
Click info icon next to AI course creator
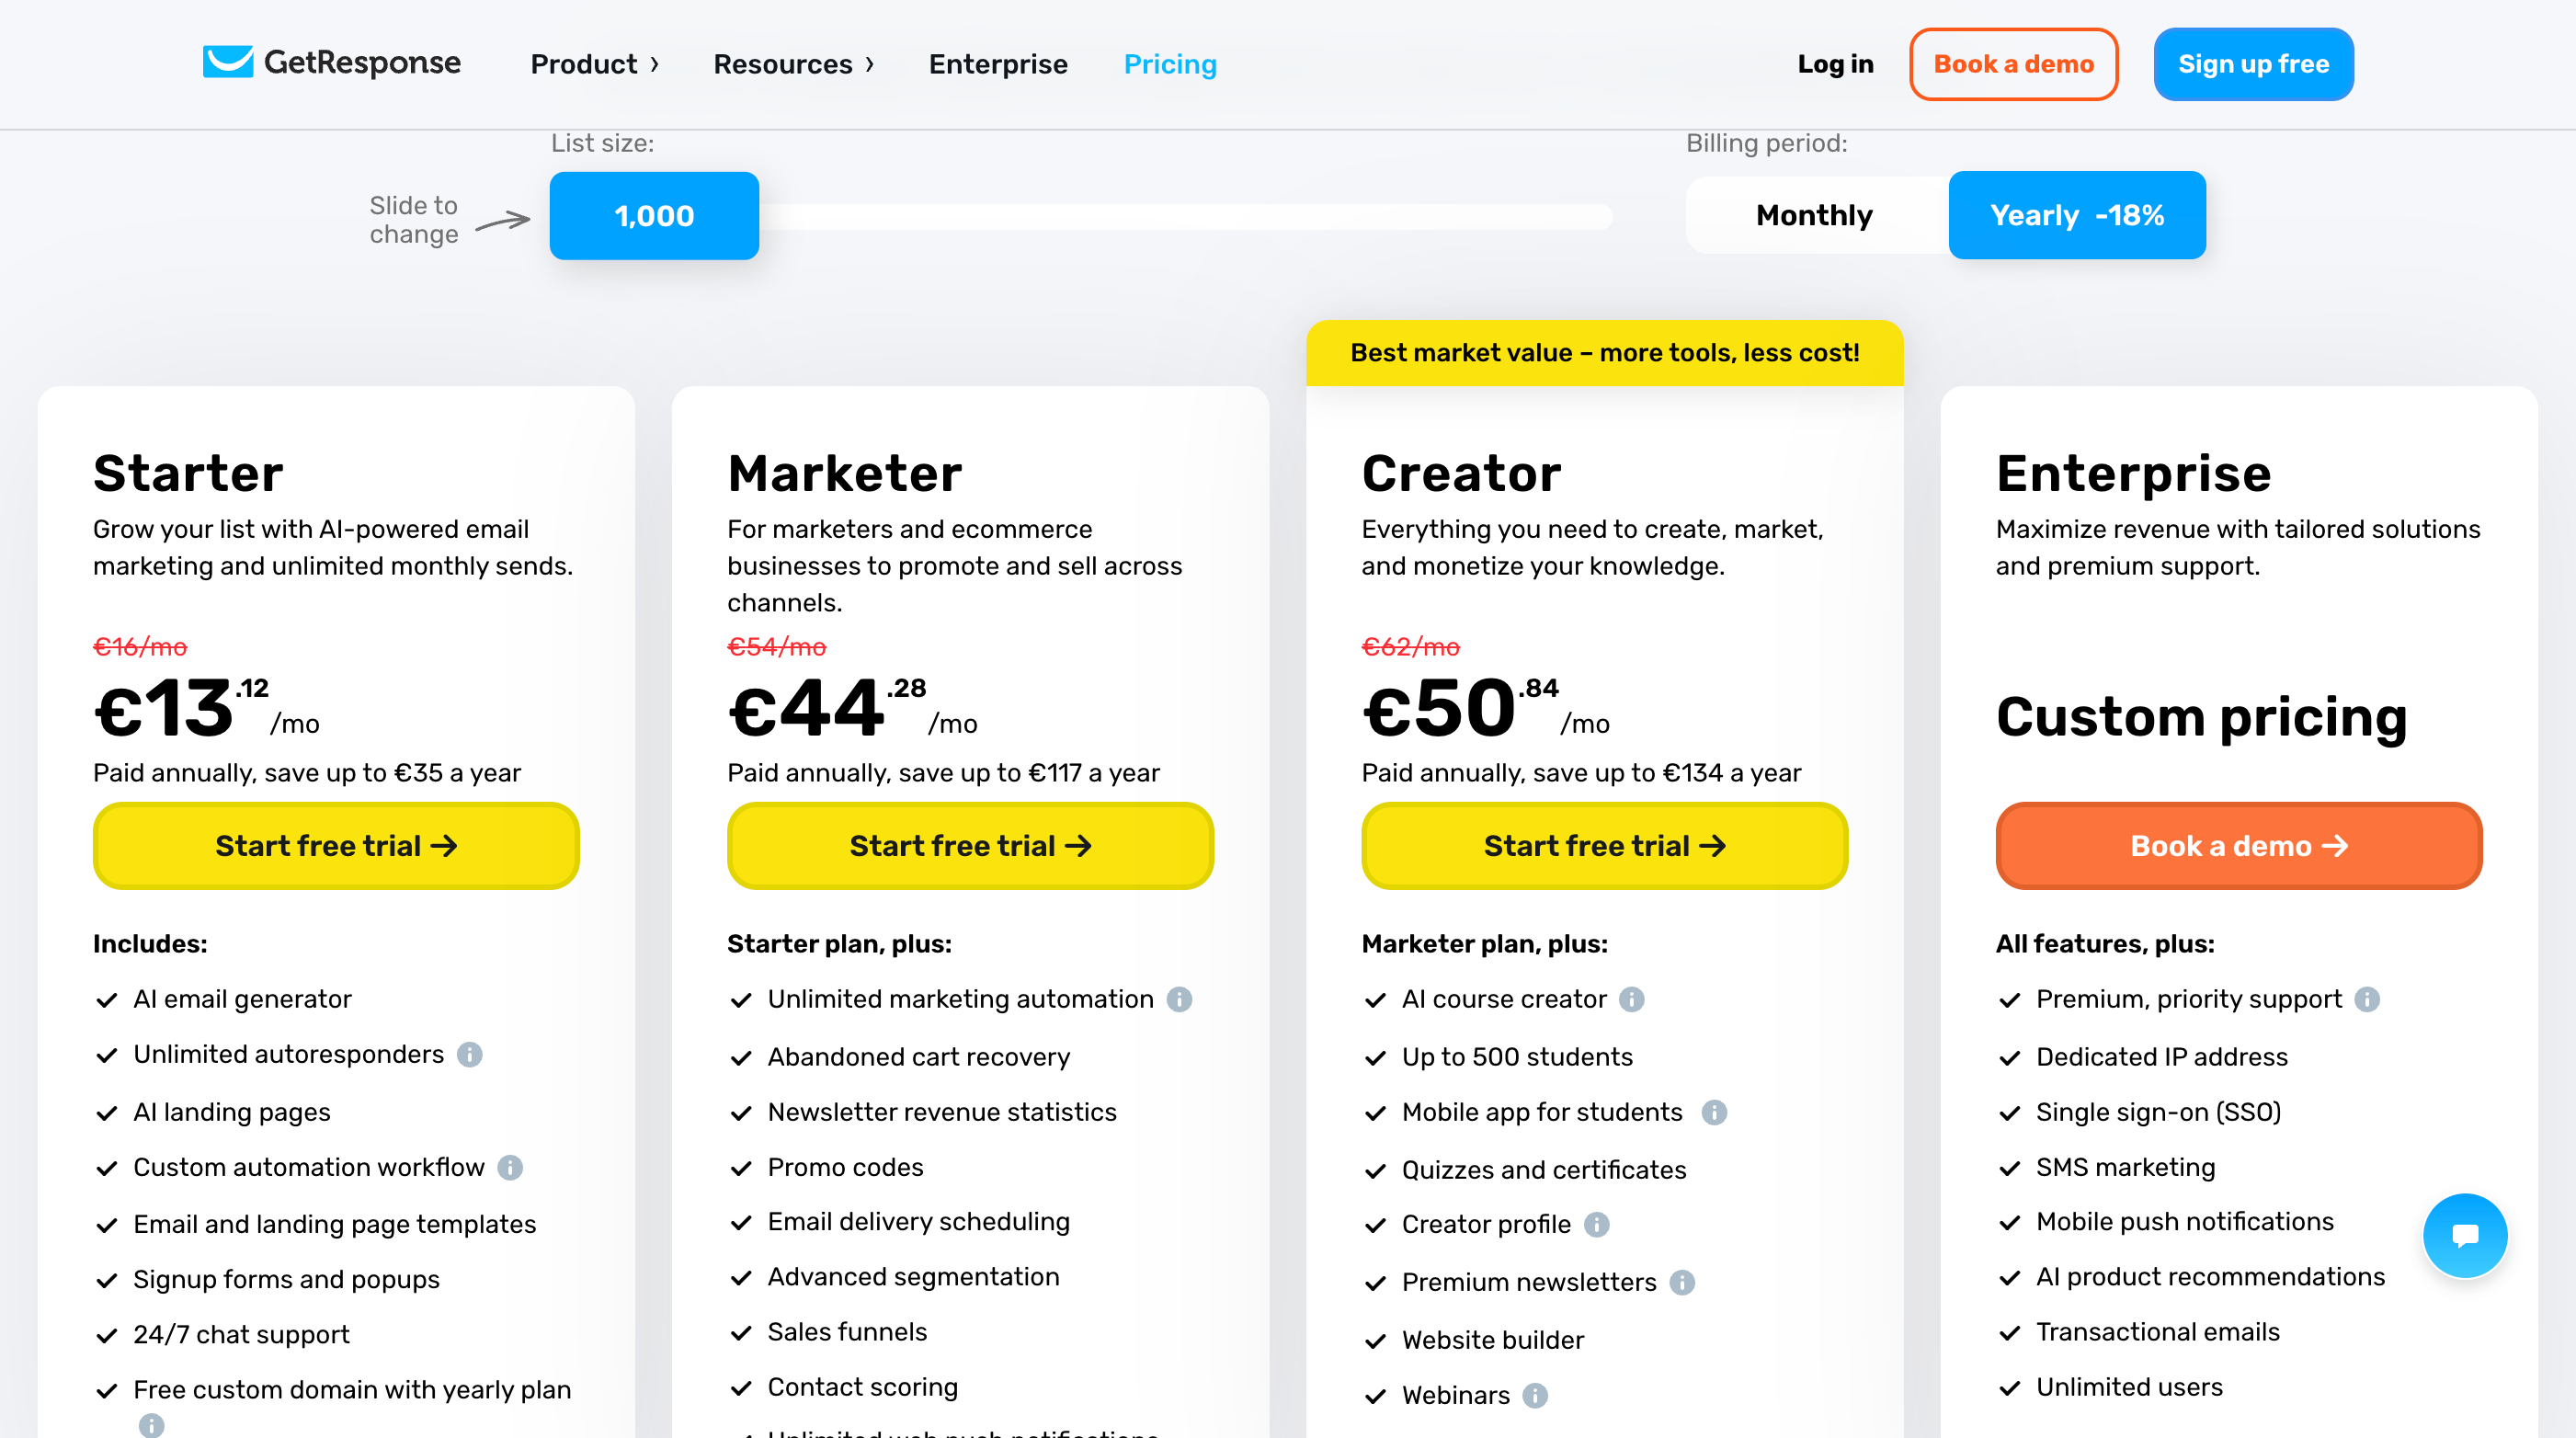pyautogui.click(x=1631, y=1000)
